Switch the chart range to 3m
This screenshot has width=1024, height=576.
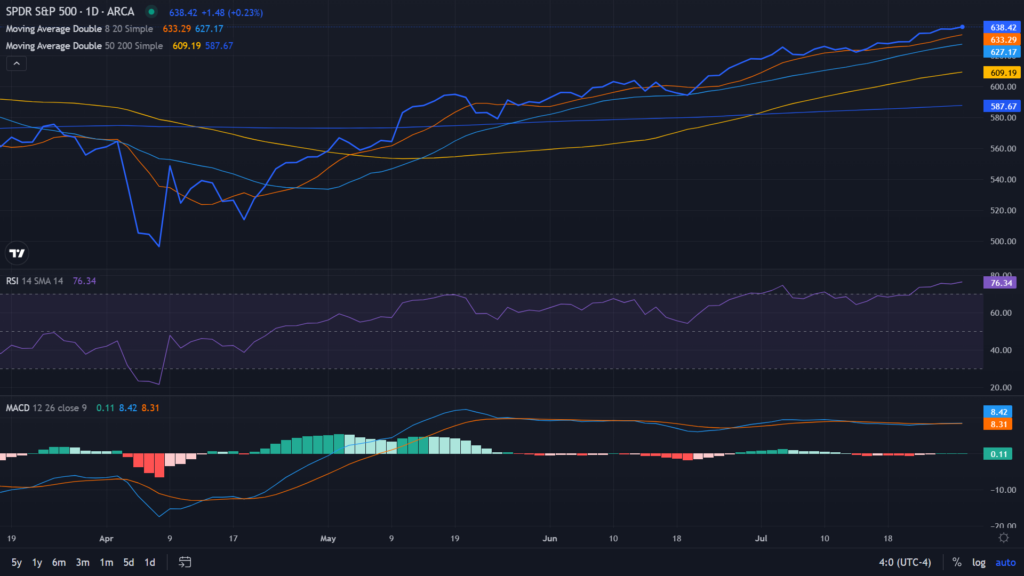pos(82,562)
